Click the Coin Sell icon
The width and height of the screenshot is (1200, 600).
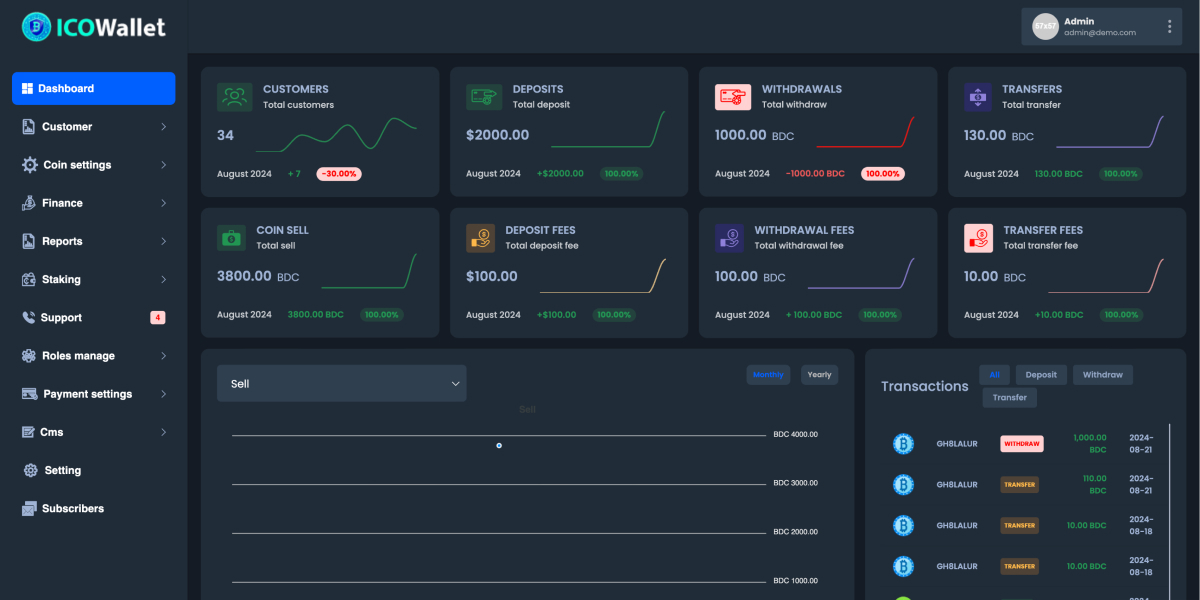pos(233,237)
